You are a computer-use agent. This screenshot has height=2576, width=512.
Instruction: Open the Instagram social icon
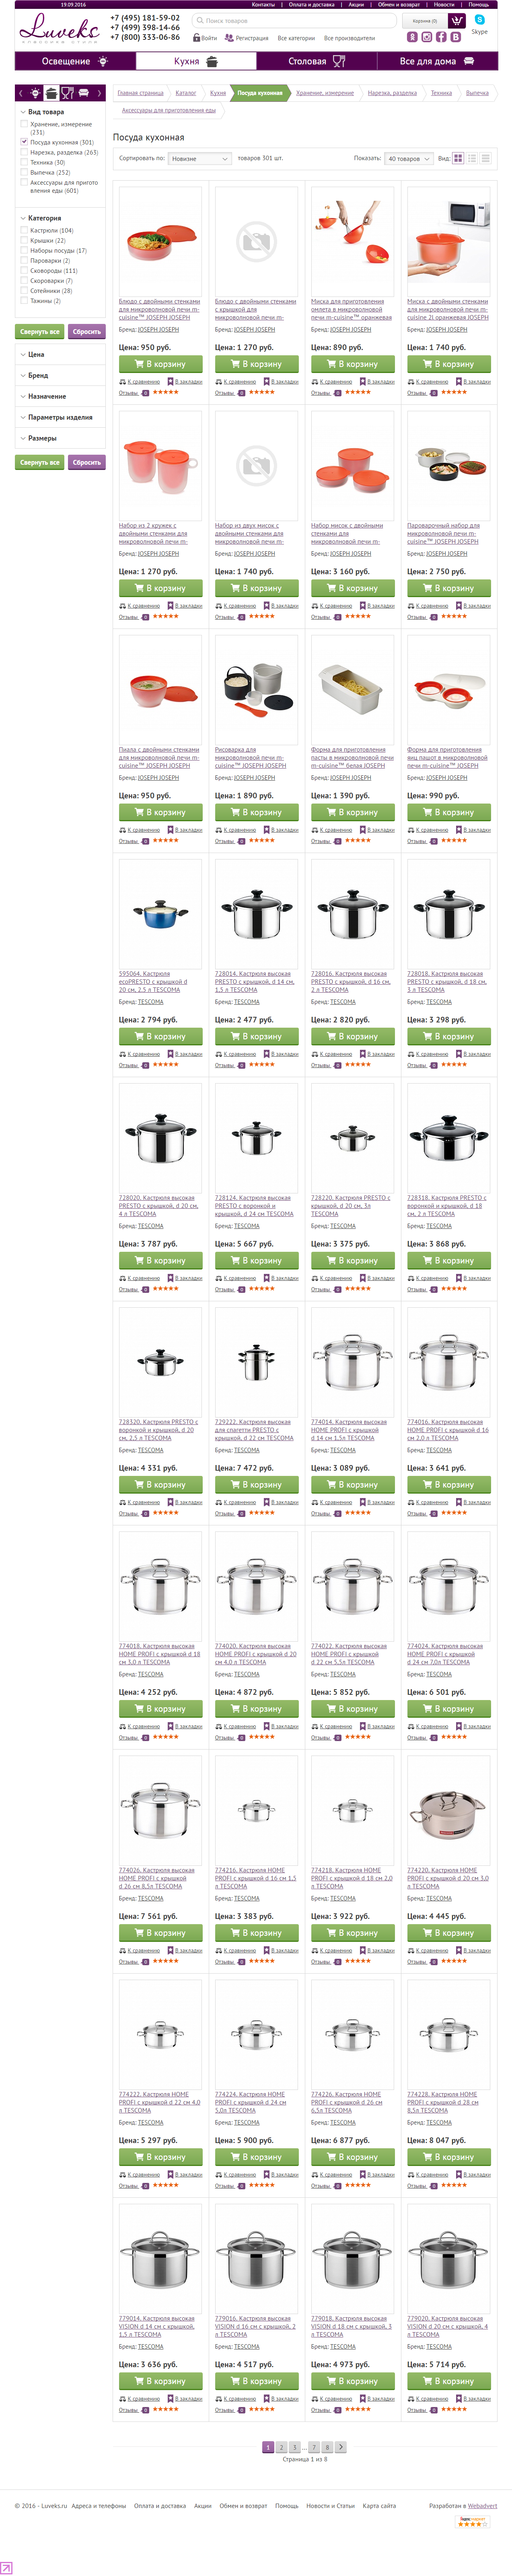point(426,37)
